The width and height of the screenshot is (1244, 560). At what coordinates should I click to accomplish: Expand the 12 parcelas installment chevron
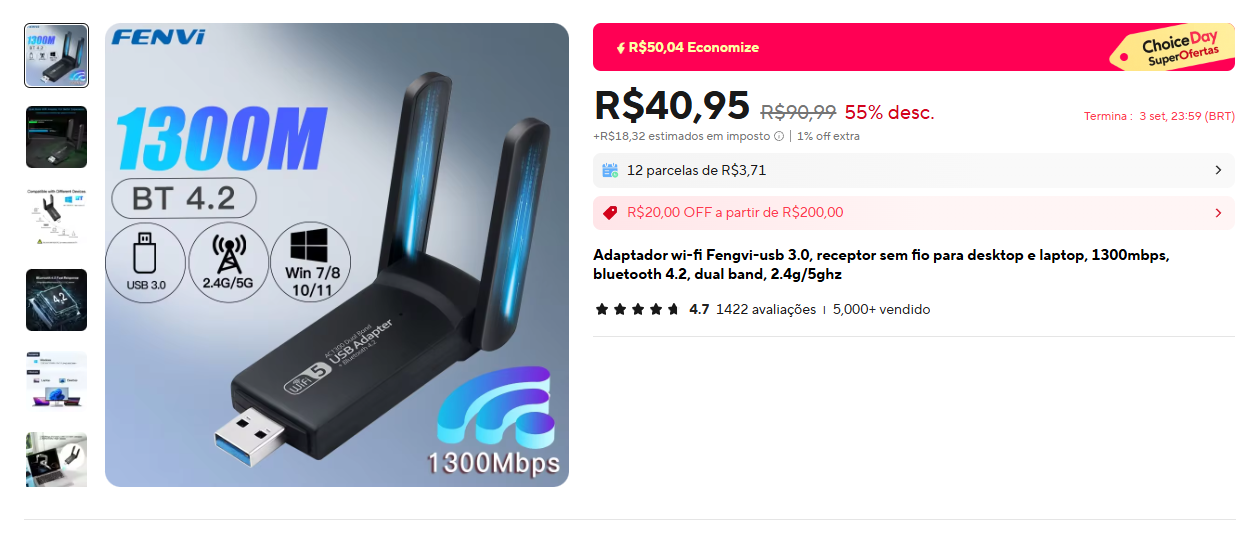coord(1218,170)
